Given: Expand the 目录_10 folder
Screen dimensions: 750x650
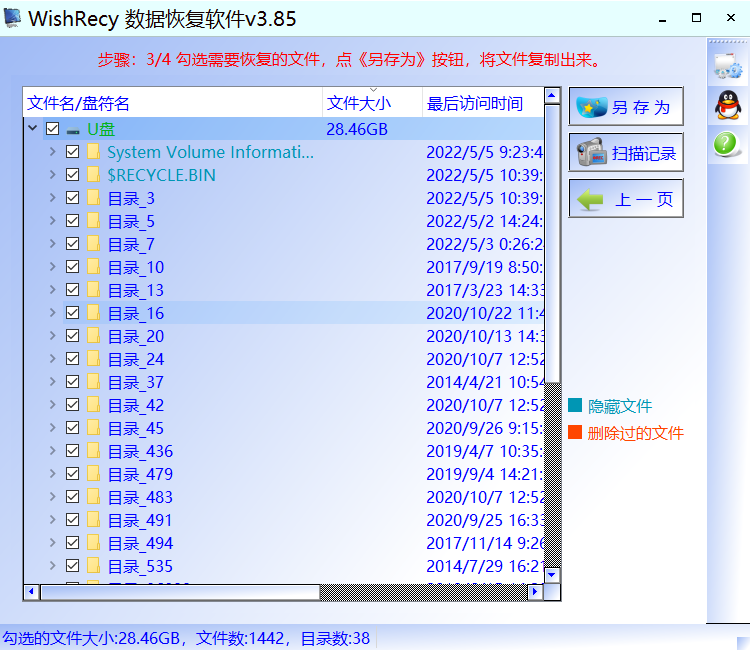Looking at the screenshot, I should pos(53,266).
